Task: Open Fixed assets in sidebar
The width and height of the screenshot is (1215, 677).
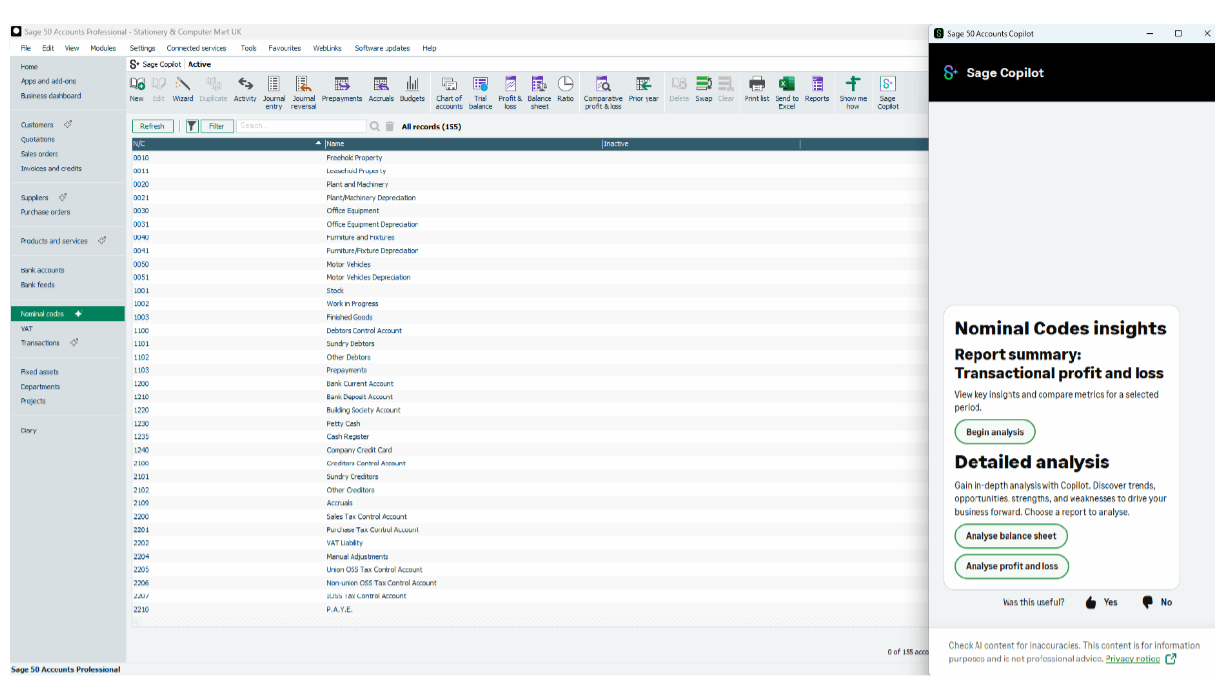Action: [x=40, y=372]
